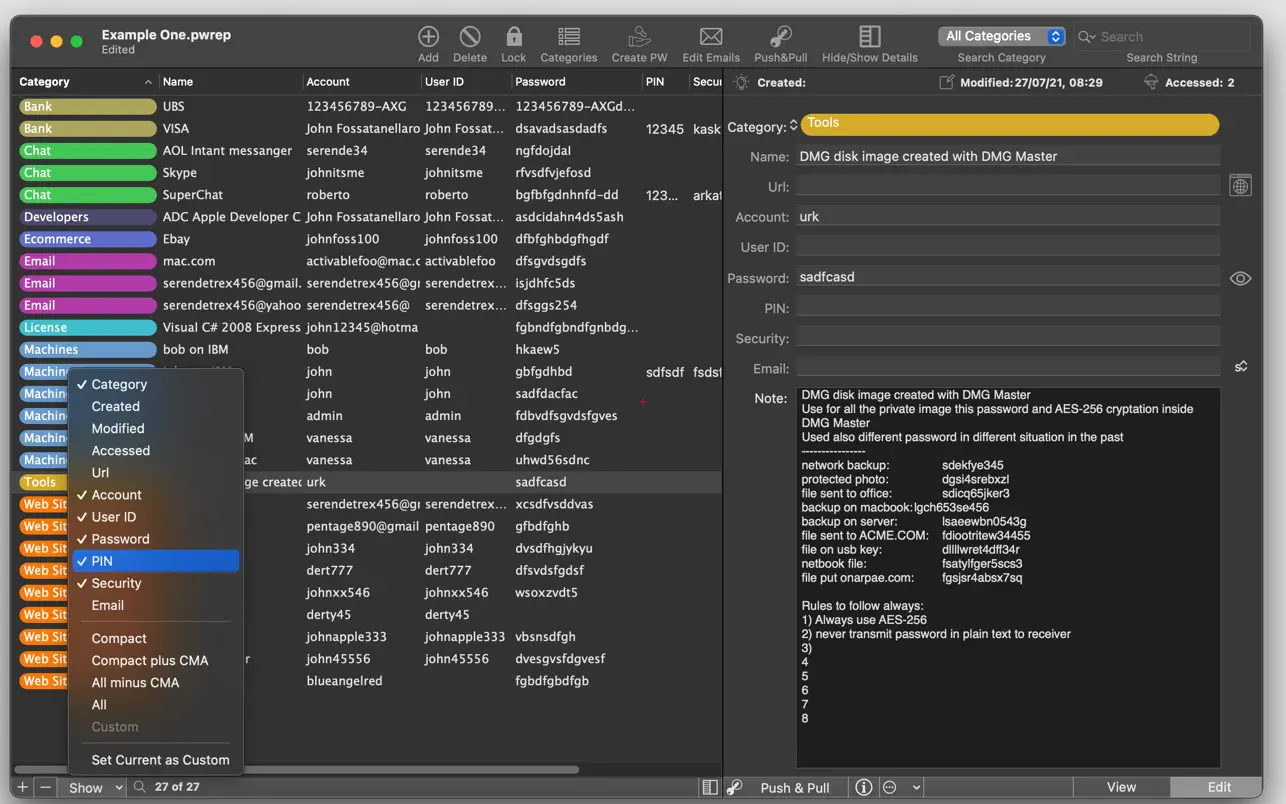Viewport: 1286px width, 804px height.
Task: Open the Categories toolbar icon
Action: click(x=569, y=38)
